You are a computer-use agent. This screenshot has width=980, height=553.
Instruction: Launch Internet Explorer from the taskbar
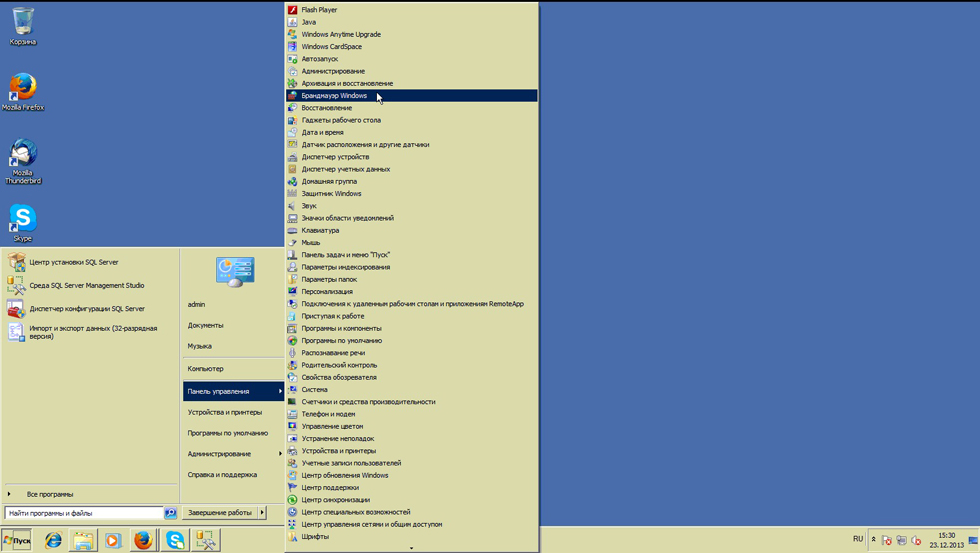[x=53, y=540]
